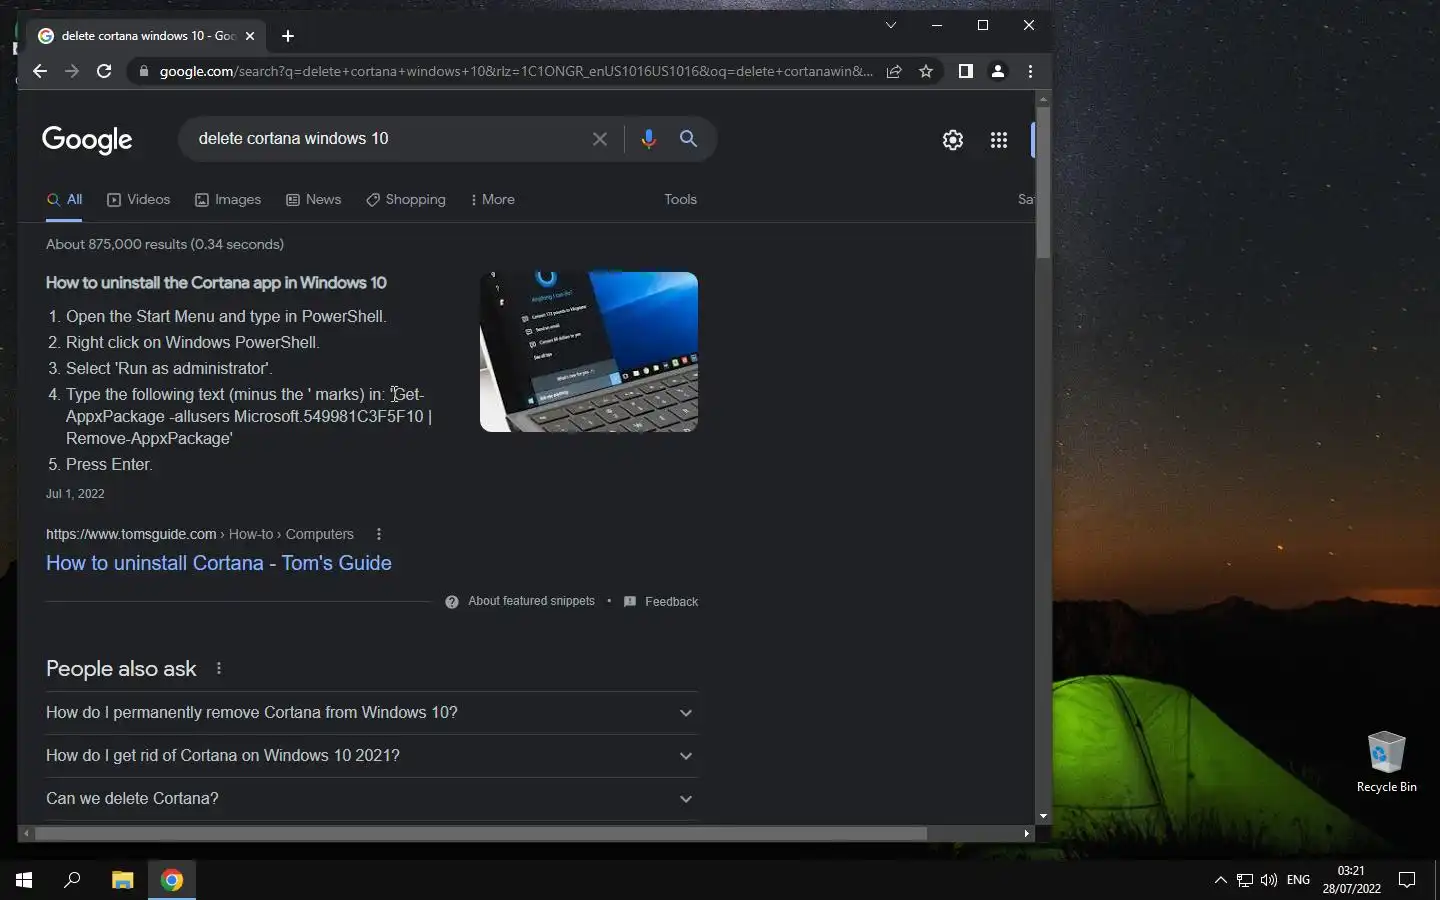
Task: Click the 'Select Run as administrator' step
Action: pos(169,369)
